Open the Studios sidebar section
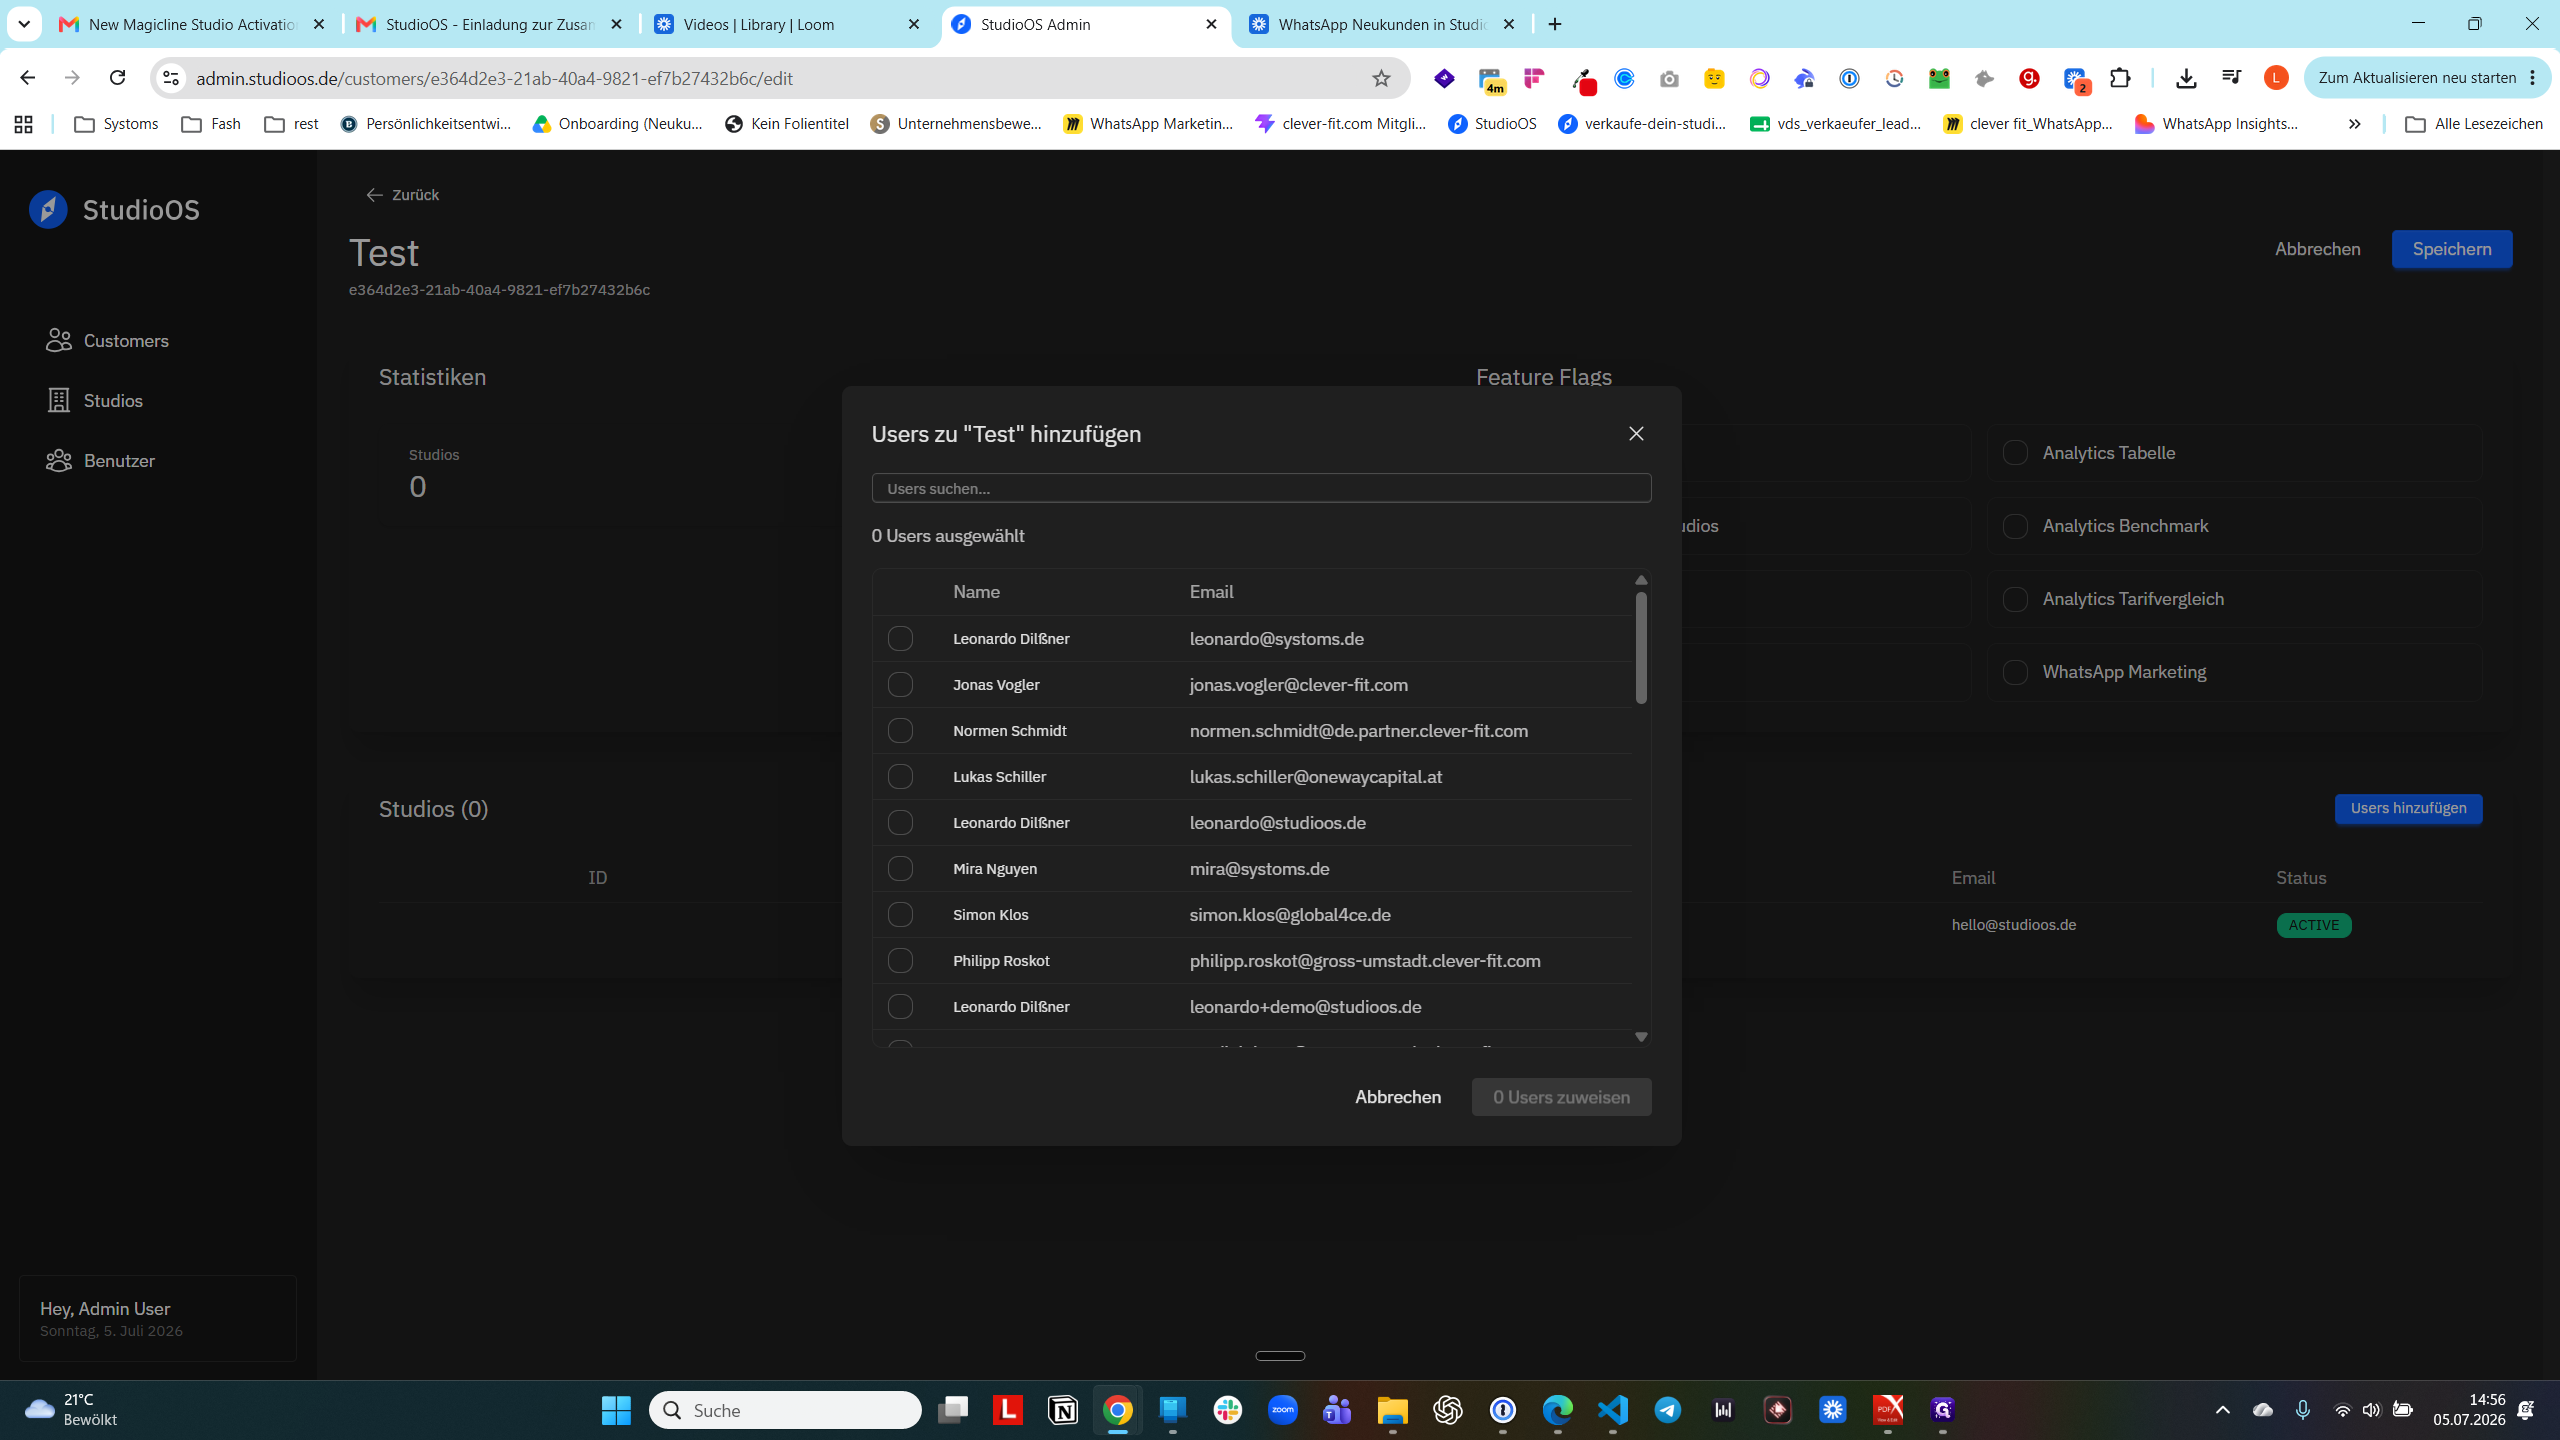2560x1440 pixels. click(x=95, y=400)
